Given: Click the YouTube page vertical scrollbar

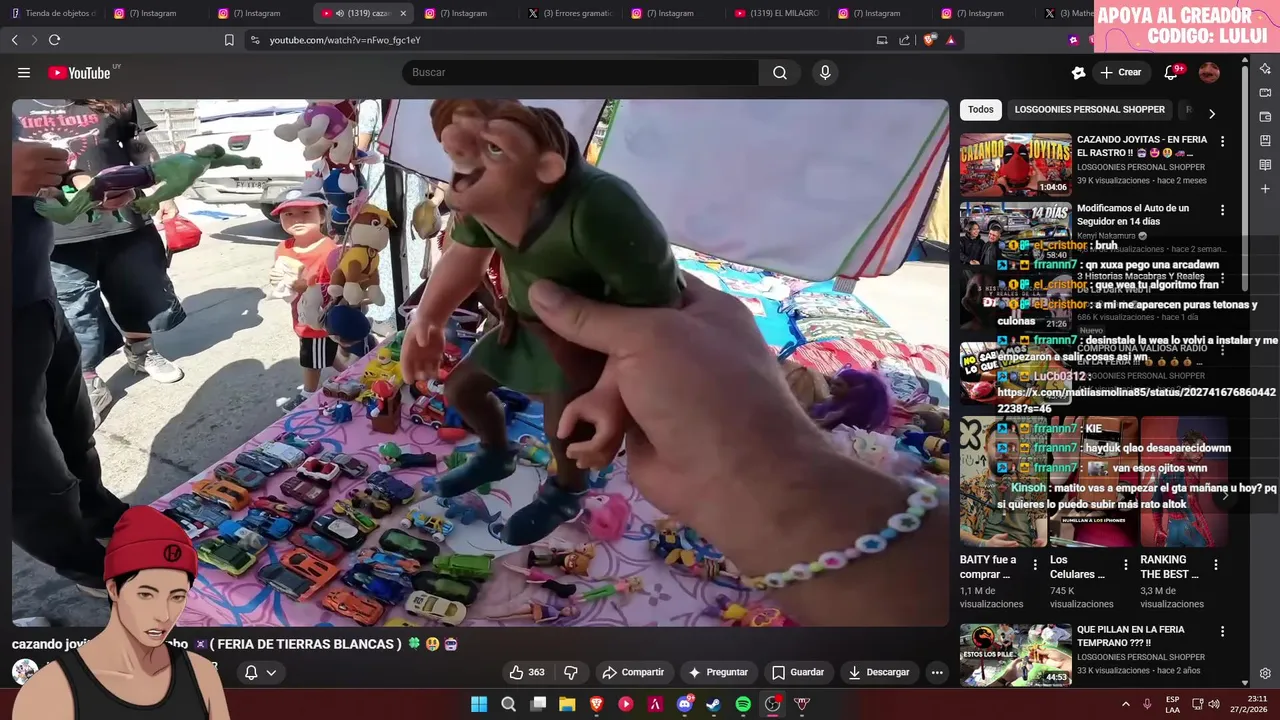Looking at the screenshot, I should coord(1245,180).
